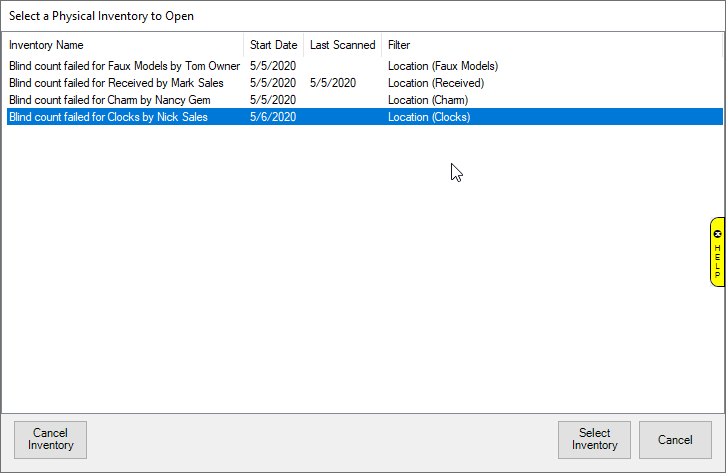Click the Cancel button
726x473 pixels.
tap(675, 440)
